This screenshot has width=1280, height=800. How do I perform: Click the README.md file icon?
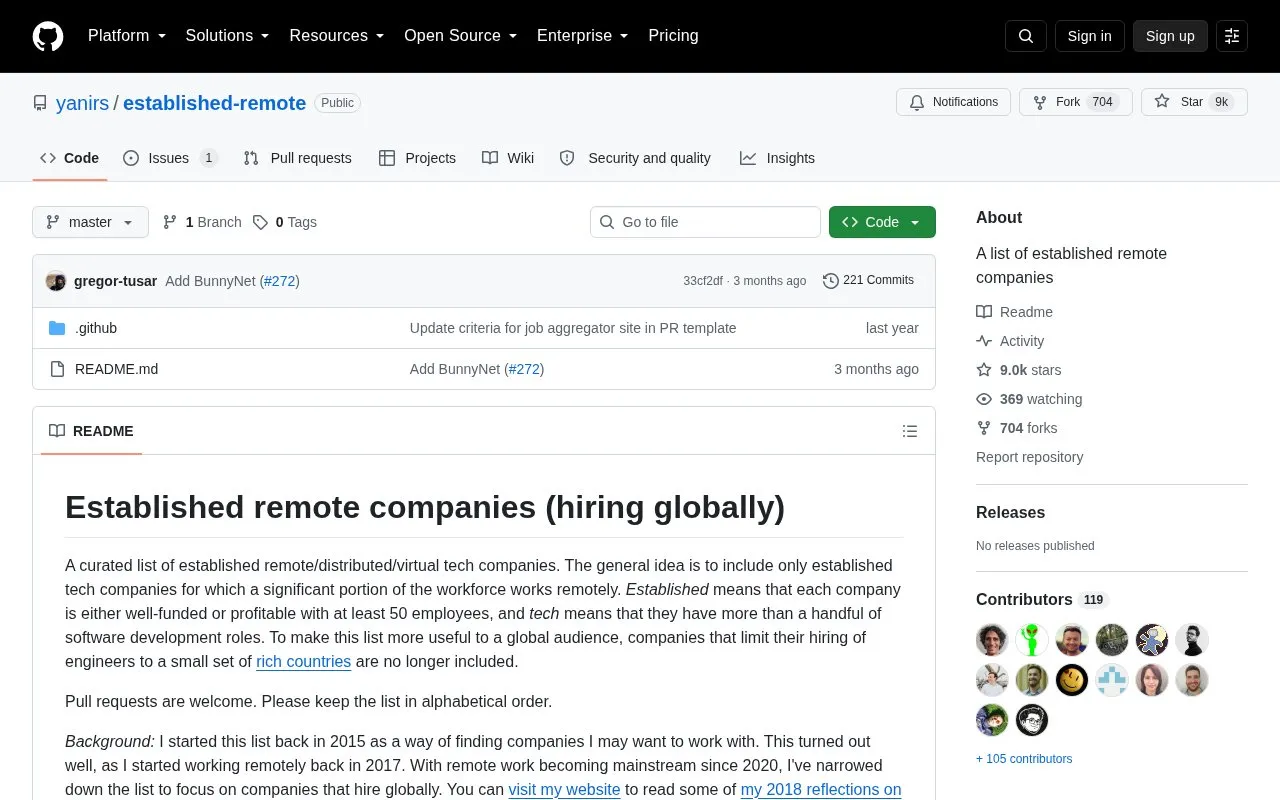click(x=57, y=369)
